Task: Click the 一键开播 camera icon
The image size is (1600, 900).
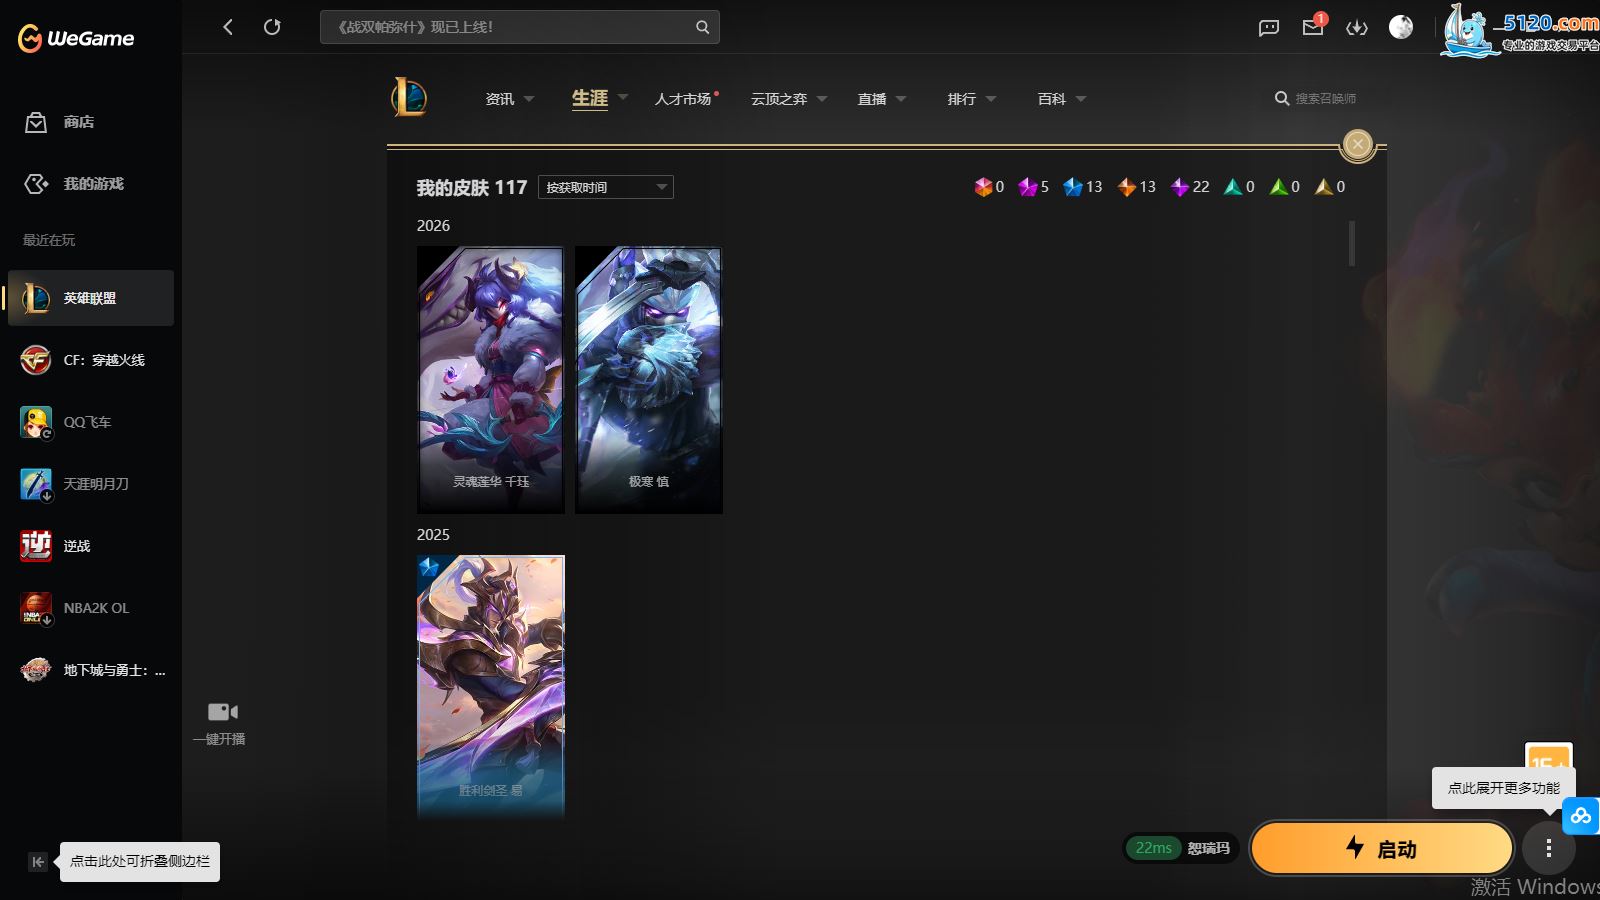Action: (x=222, y=712)
